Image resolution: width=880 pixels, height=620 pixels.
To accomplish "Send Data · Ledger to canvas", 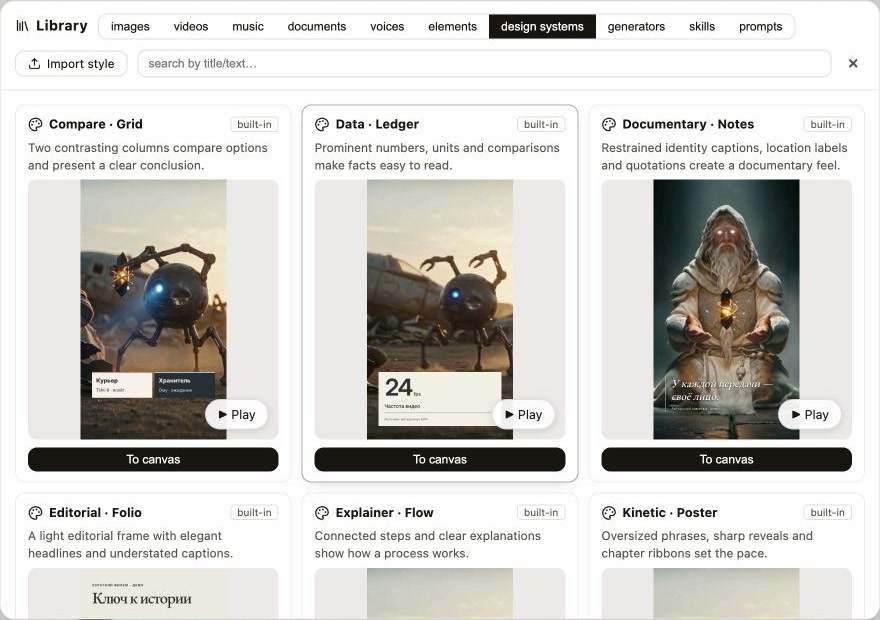I will [440, 460].
